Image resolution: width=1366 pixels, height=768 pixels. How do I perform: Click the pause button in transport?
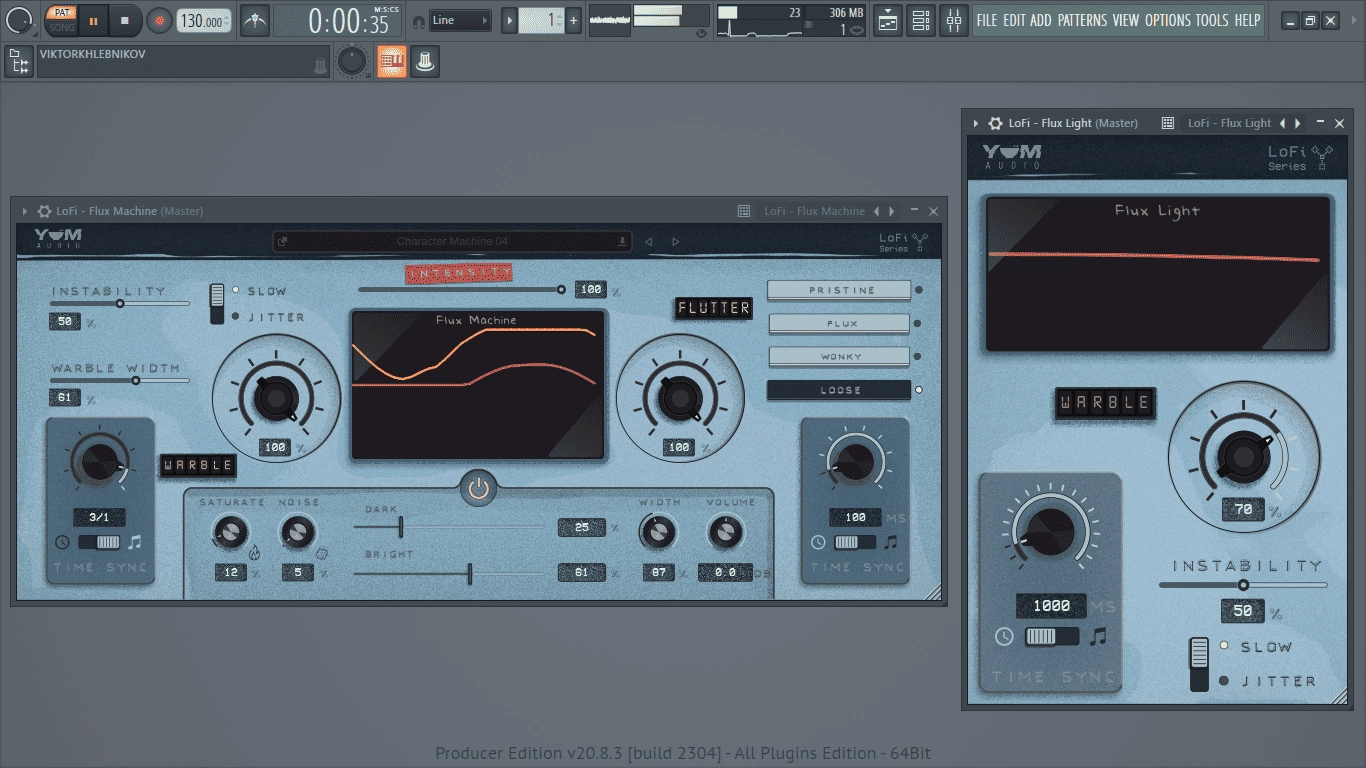pos(93,20)
